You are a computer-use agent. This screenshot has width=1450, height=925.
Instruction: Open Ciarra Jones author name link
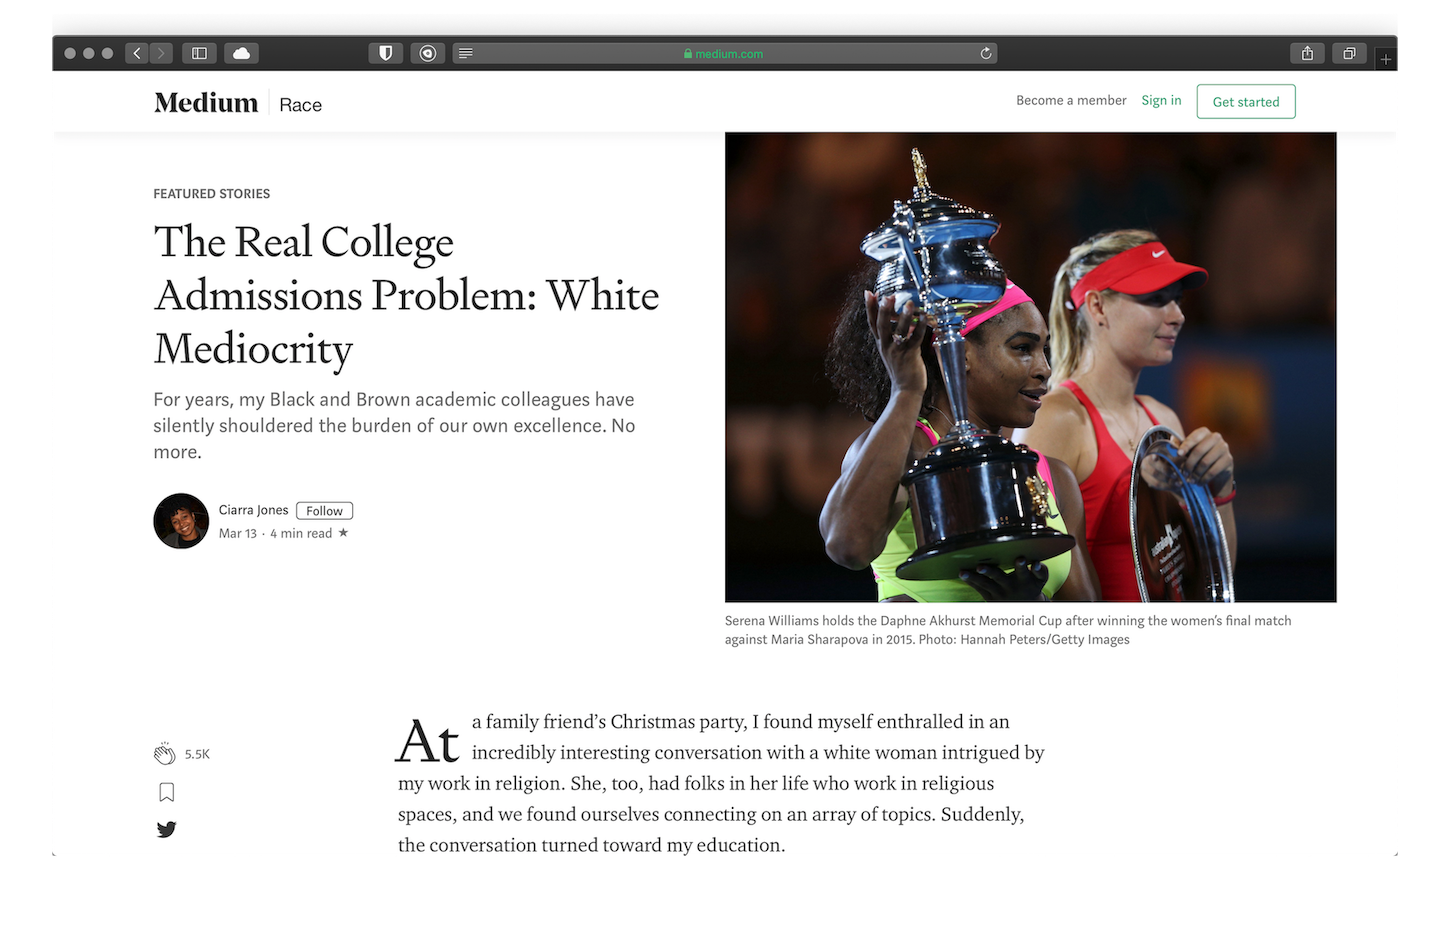(x=253, y=510)
